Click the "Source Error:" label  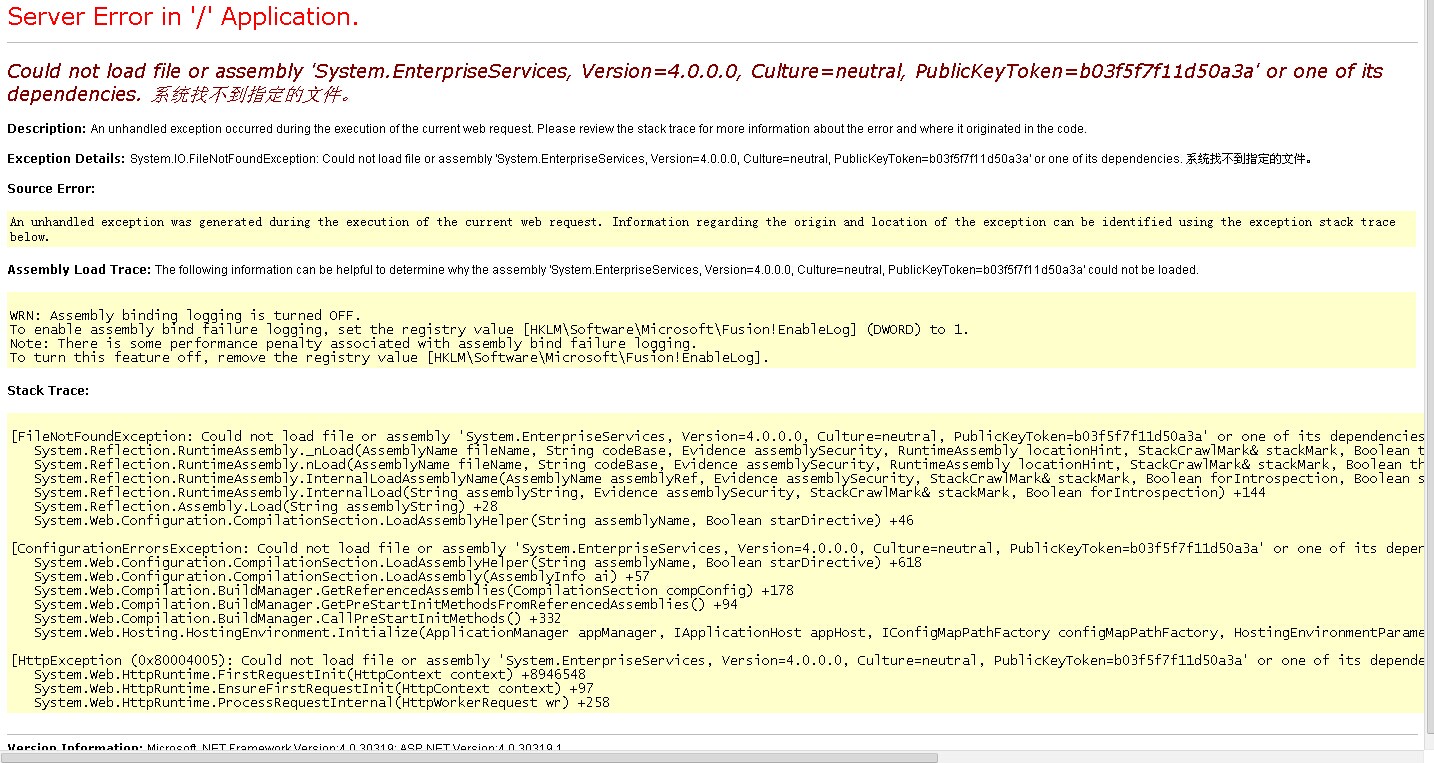tap(51, 189)
